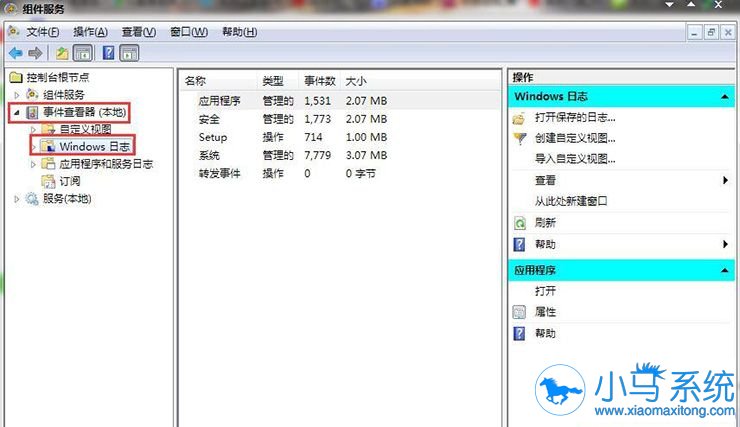Click the 刷新 action link
The image size is (740, 427).
click(545, 223)
